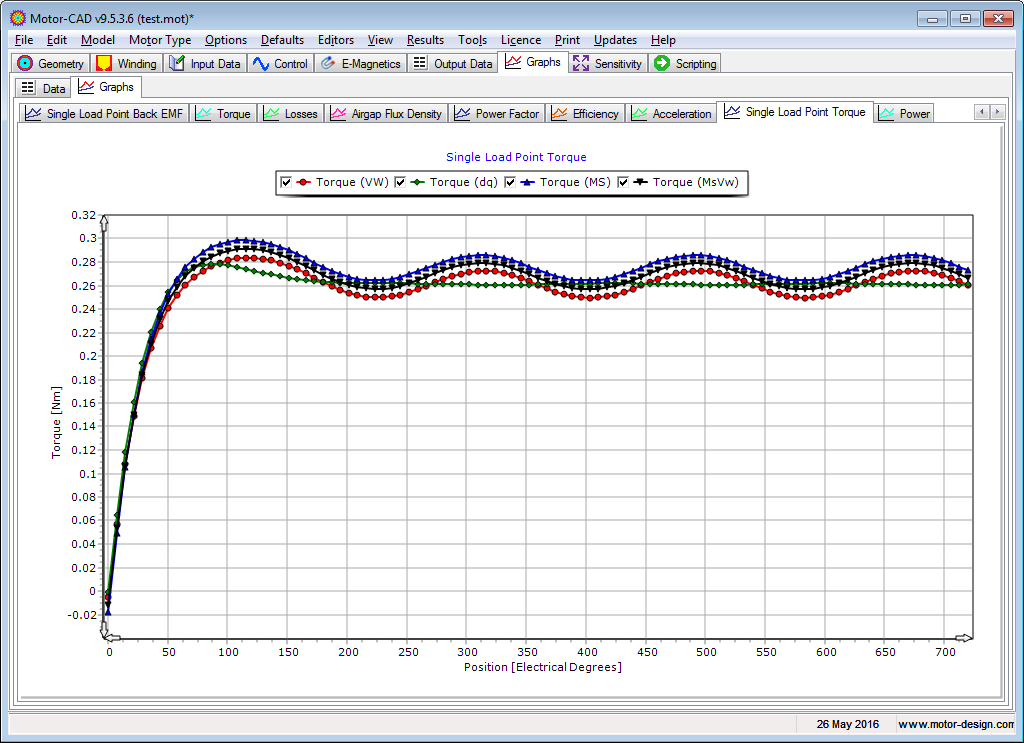Open the Results menu
1024x743 pixels.
425,40
